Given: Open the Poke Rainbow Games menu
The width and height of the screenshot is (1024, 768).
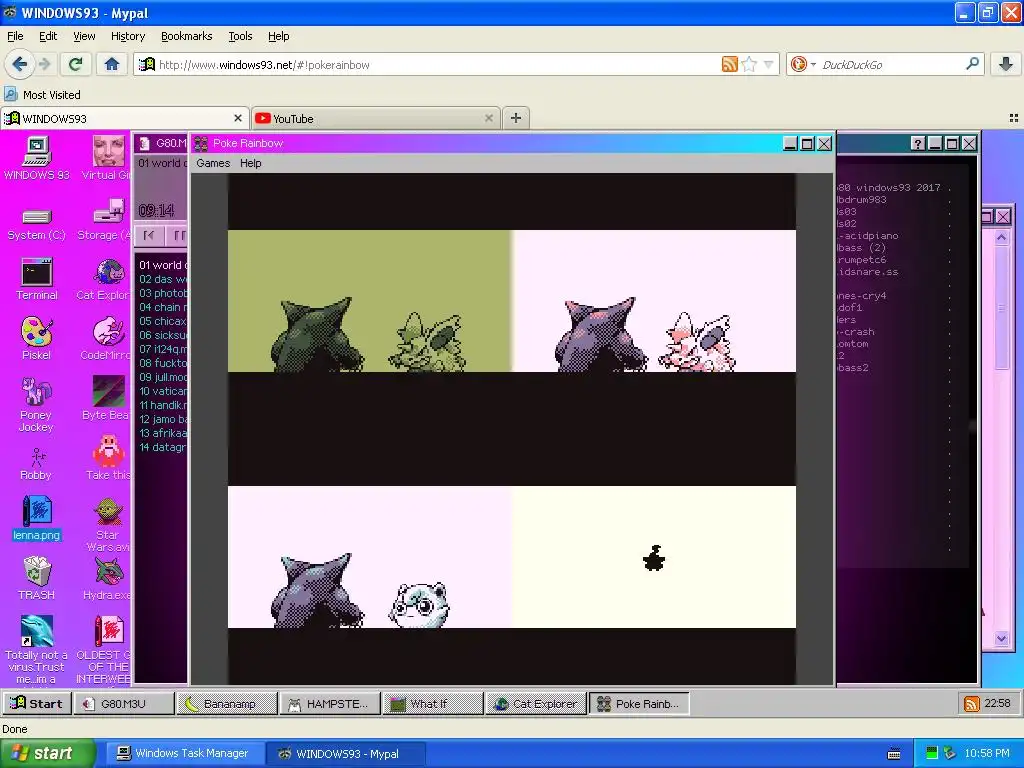Looking at the screenshot, I should click(x=213, y=163).
